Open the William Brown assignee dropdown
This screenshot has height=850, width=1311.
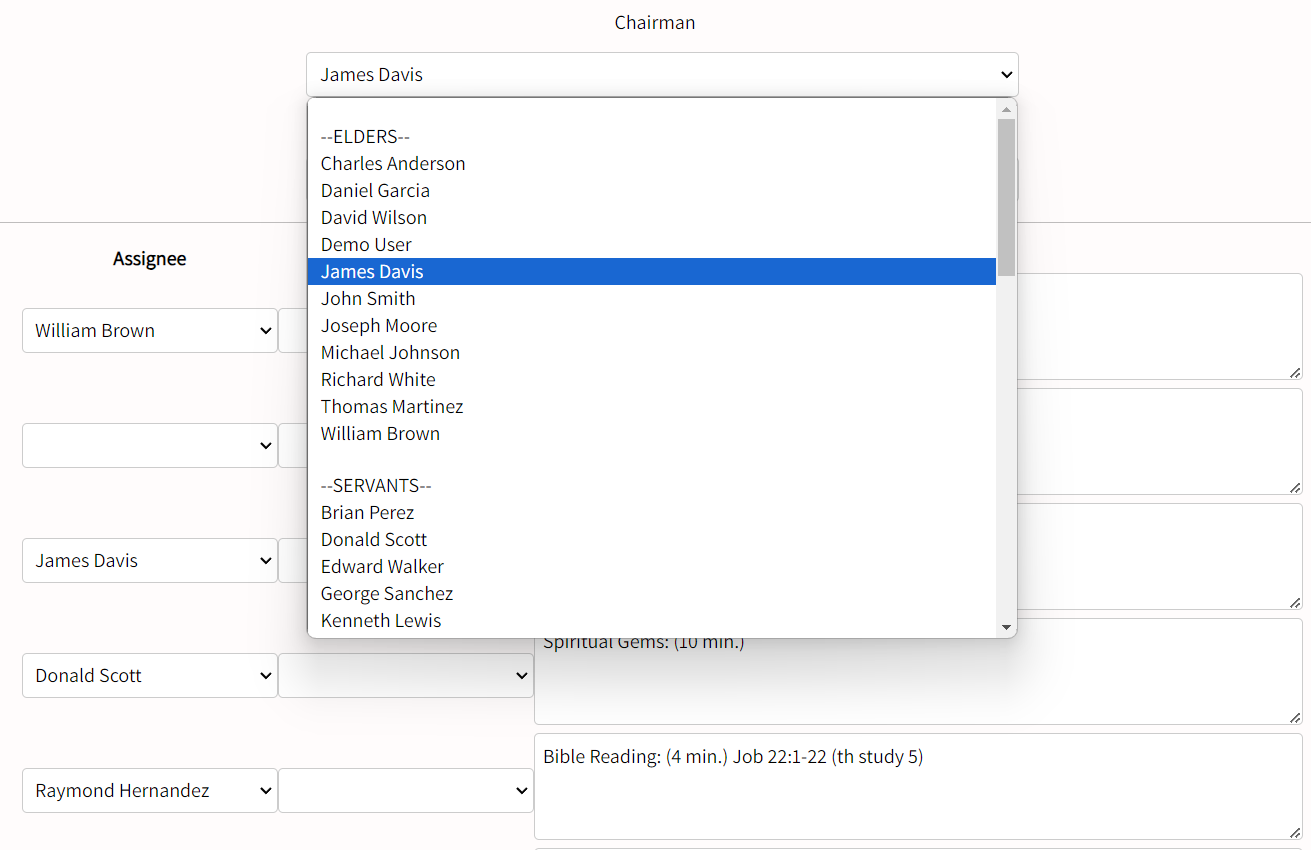pyautogui.click(x=150, y=331)
